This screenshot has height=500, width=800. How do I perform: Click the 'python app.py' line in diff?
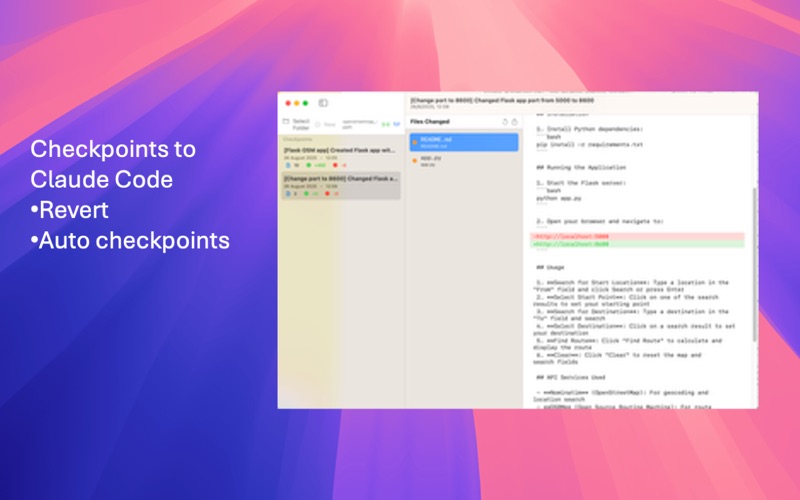pos(558,198)
